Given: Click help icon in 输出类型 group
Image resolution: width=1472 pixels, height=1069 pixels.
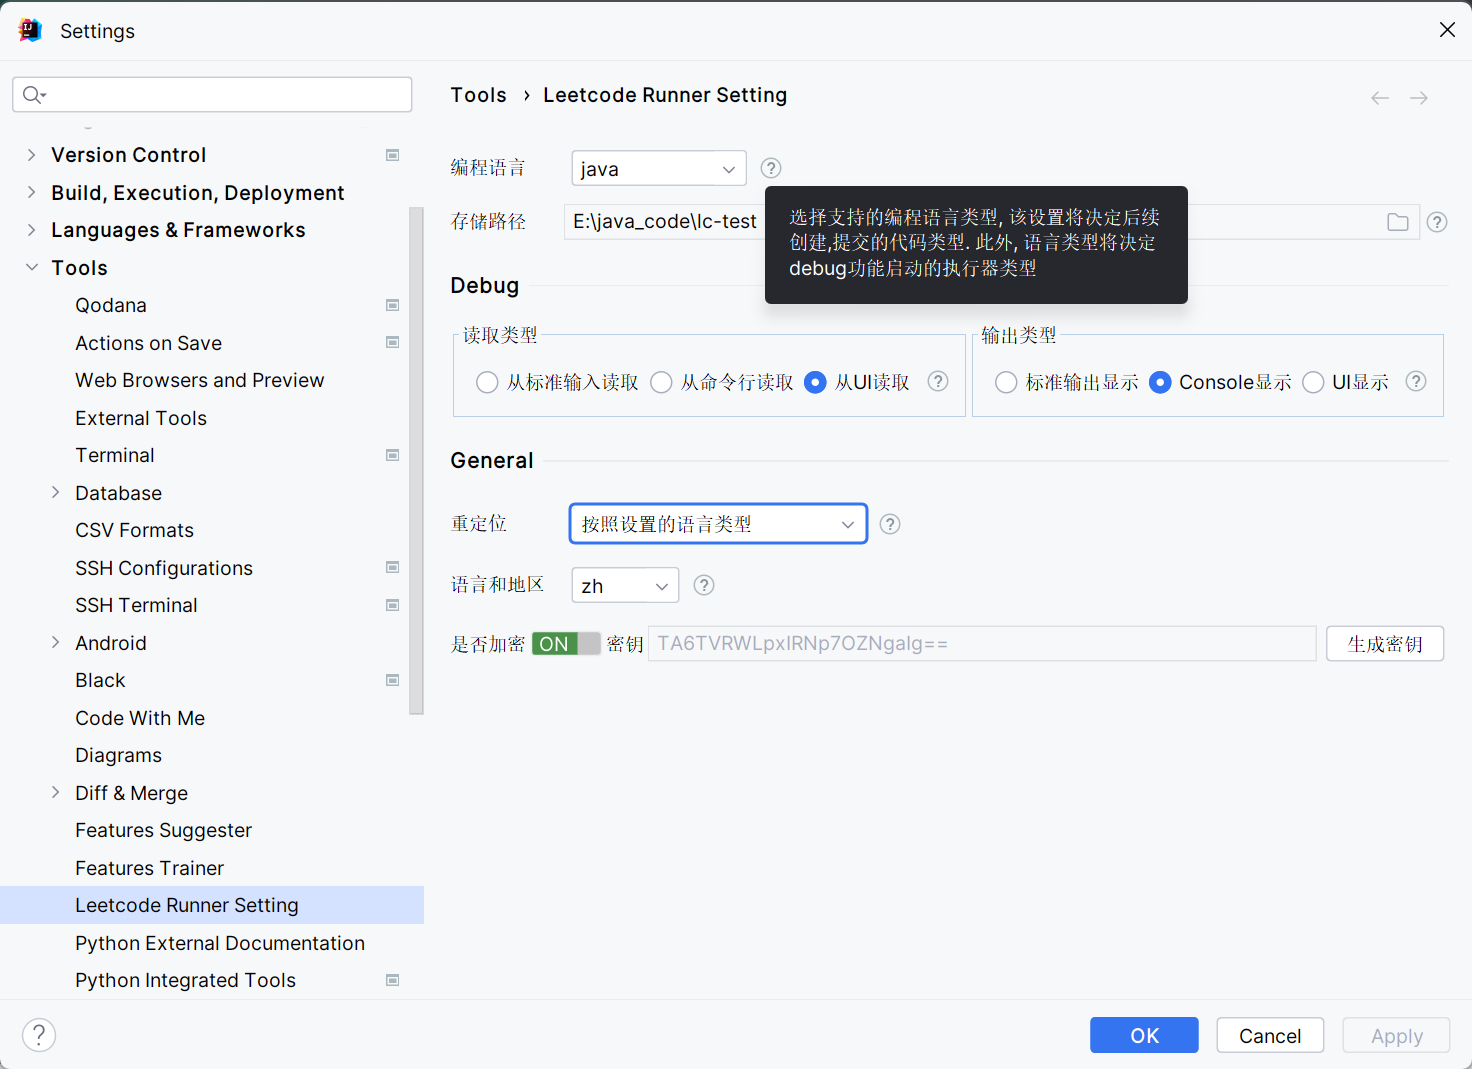Looking at the screenshot, I should tap(1416, 381).
